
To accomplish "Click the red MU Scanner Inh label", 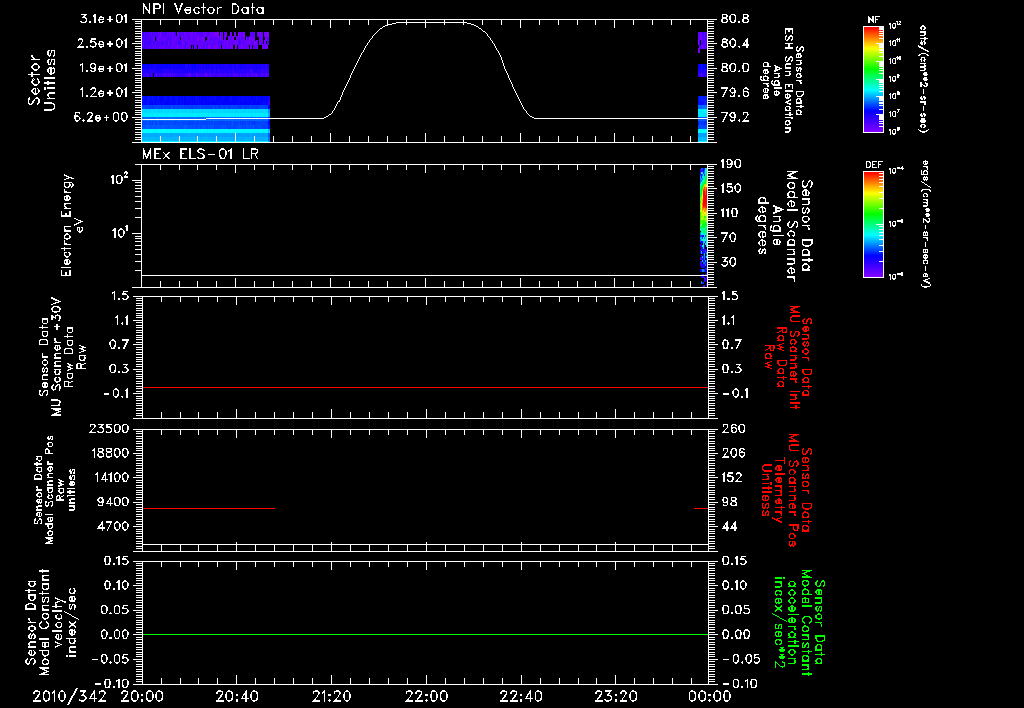I will 787,357.
